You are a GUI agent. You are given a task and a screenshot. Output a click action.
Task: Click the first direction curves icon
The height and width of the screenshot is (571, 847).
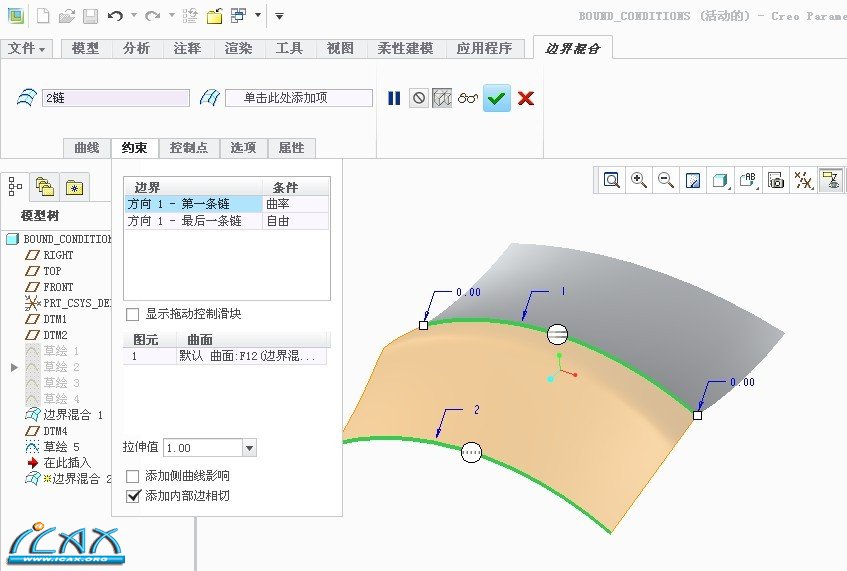point(26,98)
